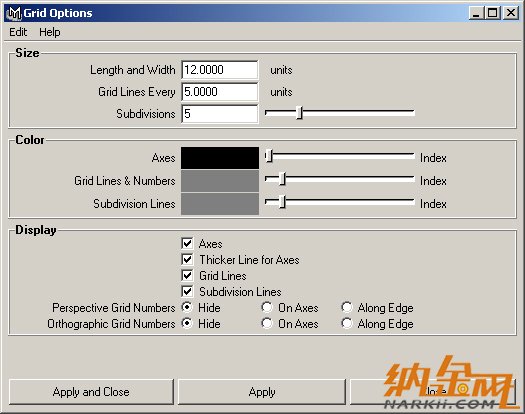Close the Grid Options window via X
The image size is (525, 414).
tap(511, 13)
